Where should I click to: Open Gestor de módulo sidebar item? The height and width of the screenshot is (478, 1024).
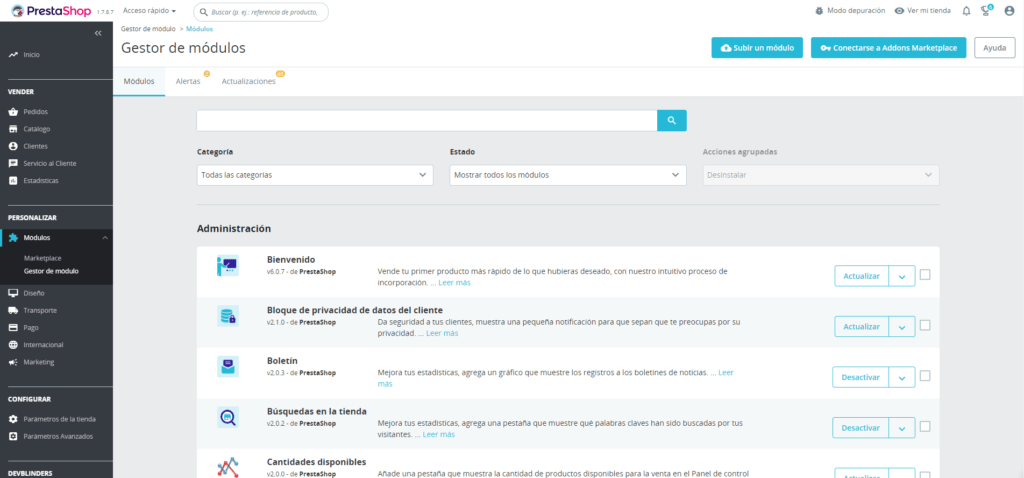51,271
